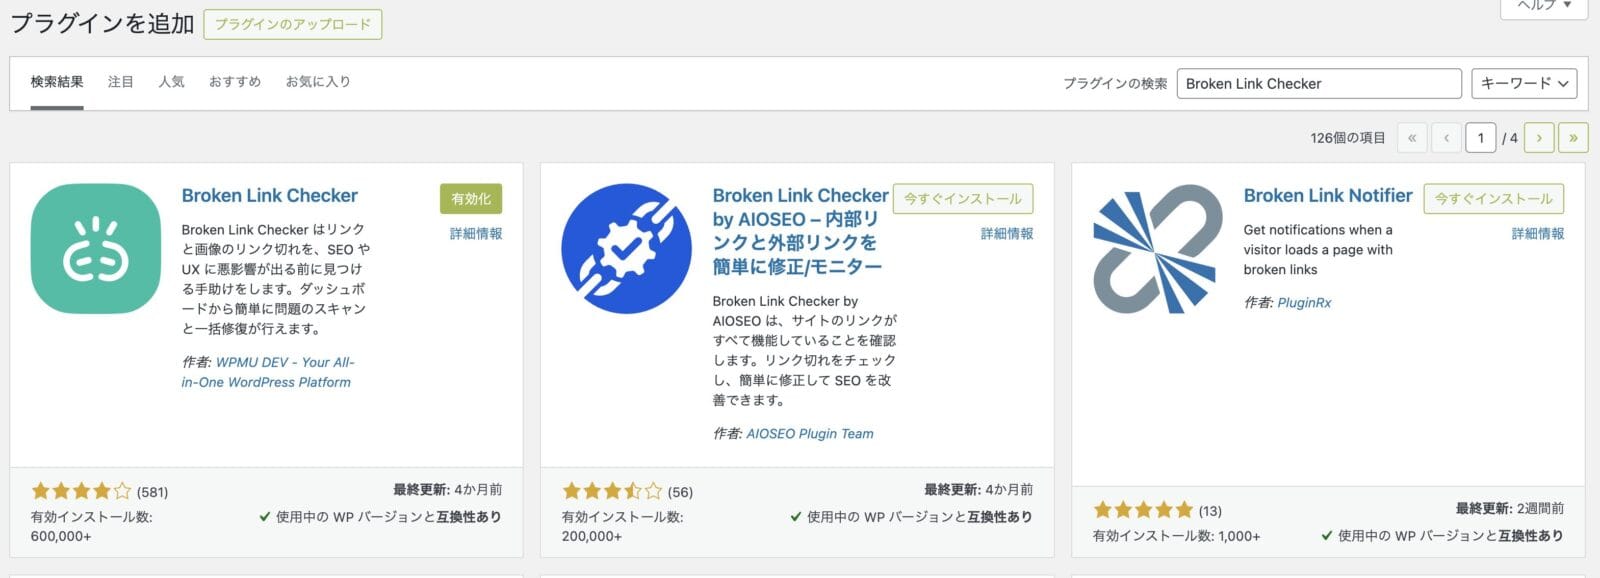Switch to the 人気 tab
Viewport: 1600px width, 578px height.
pos(171,82)
